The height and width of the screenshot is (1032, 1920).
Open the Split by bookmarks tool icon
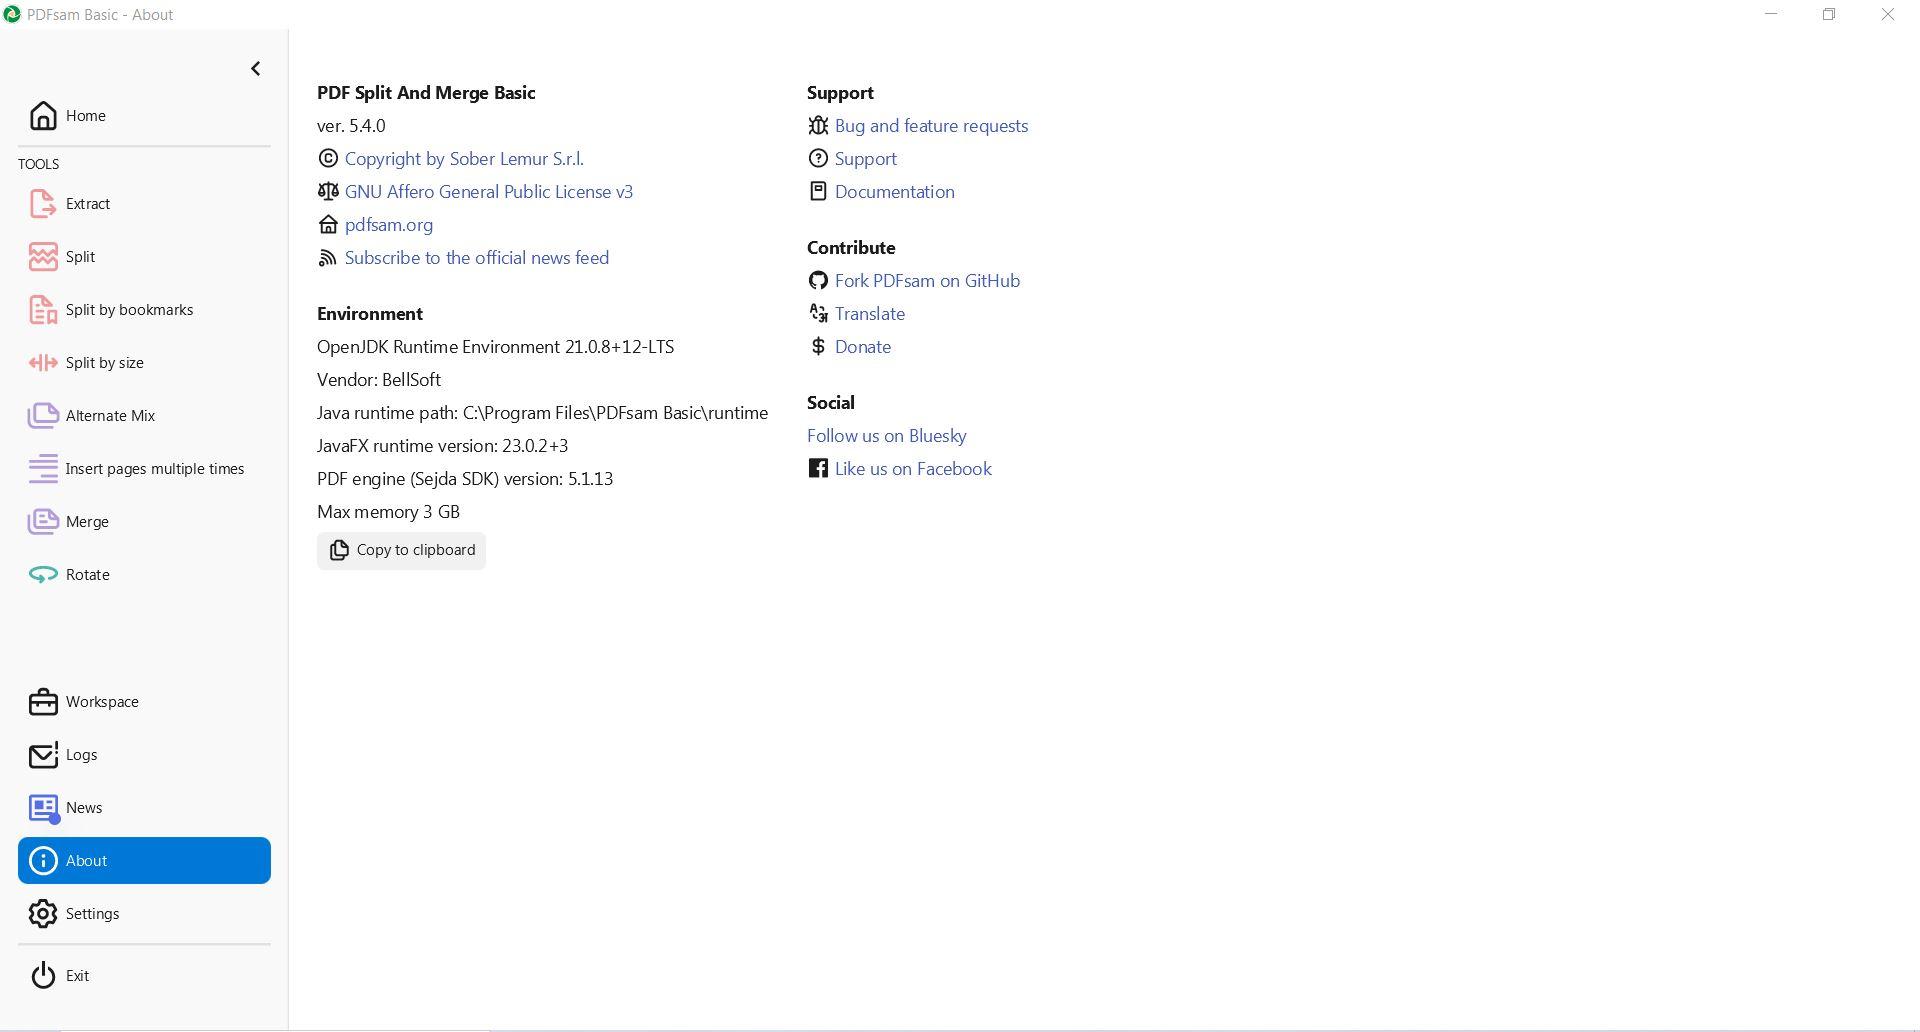click(43, 310)
